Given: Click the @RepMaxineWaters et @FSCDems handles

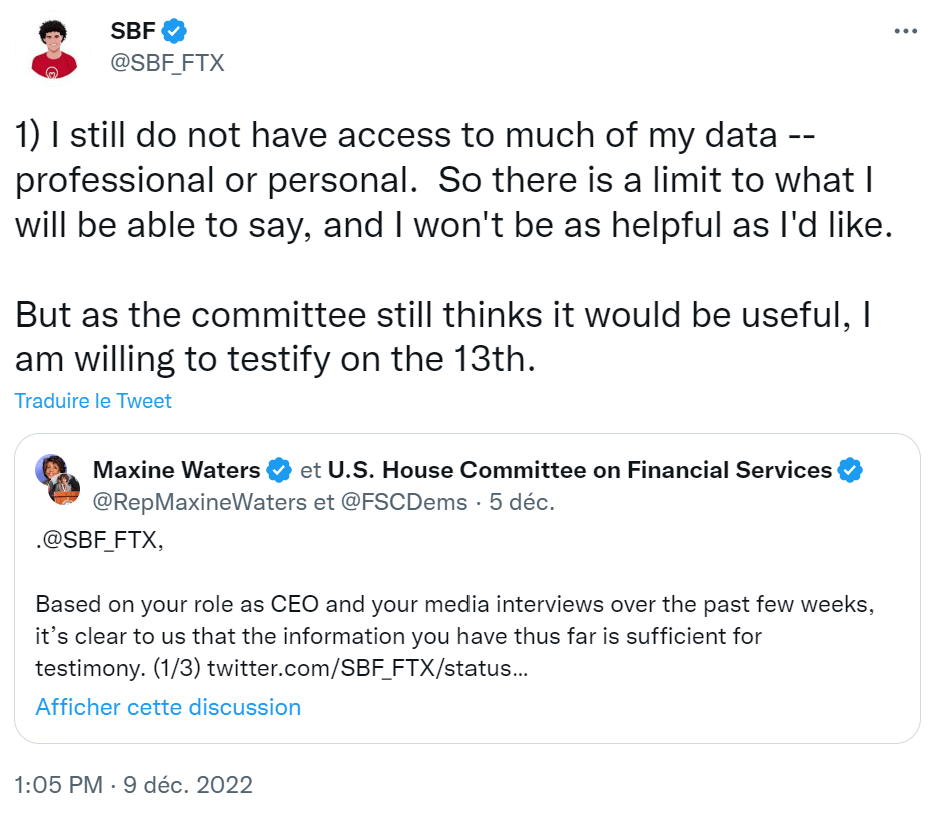Looking at the screenshot, I should click(279, 502).
